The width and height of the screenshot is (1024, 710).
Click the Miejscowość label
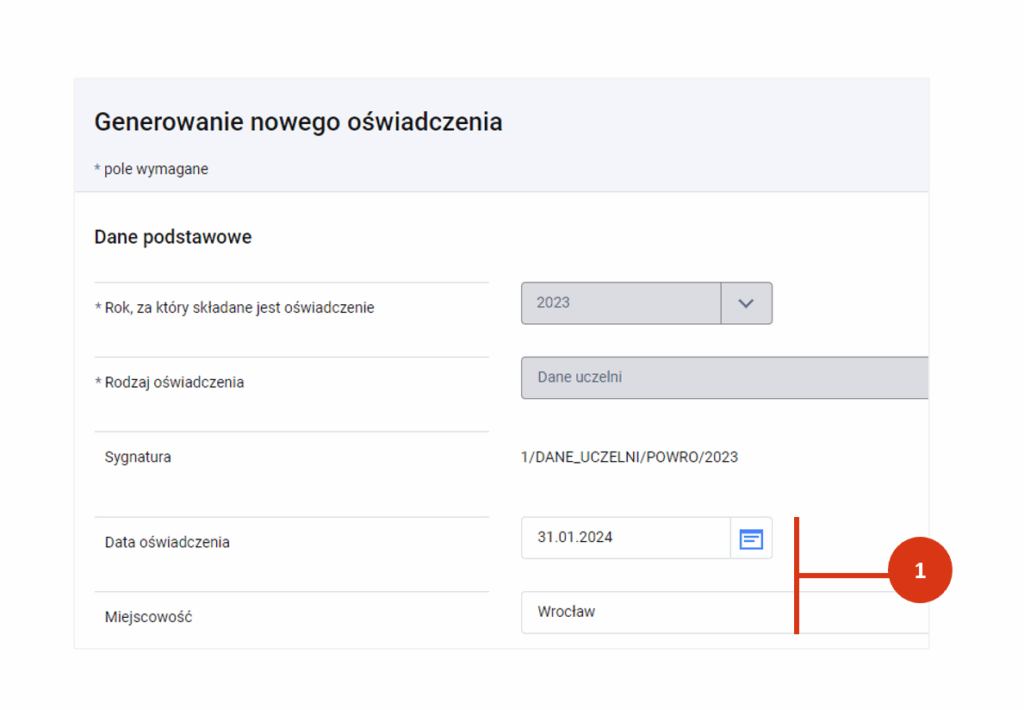tap(148, 617)
